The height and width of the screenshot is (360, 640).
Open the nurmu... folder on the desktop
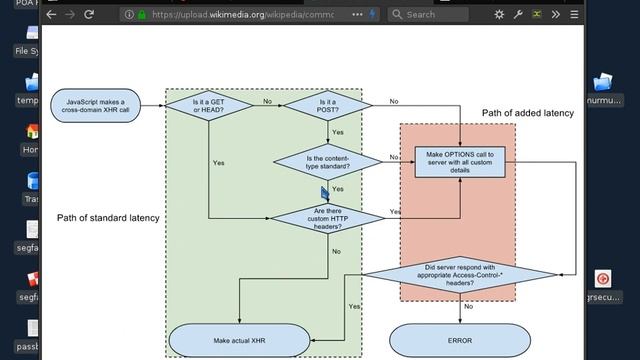coord(603,89)
